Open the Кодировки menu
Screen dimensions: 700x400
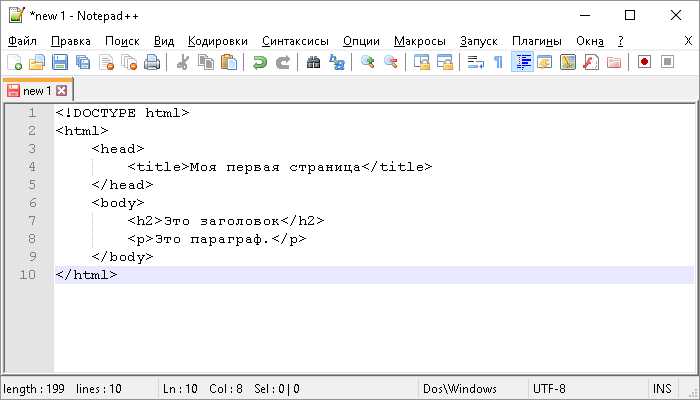217,41
